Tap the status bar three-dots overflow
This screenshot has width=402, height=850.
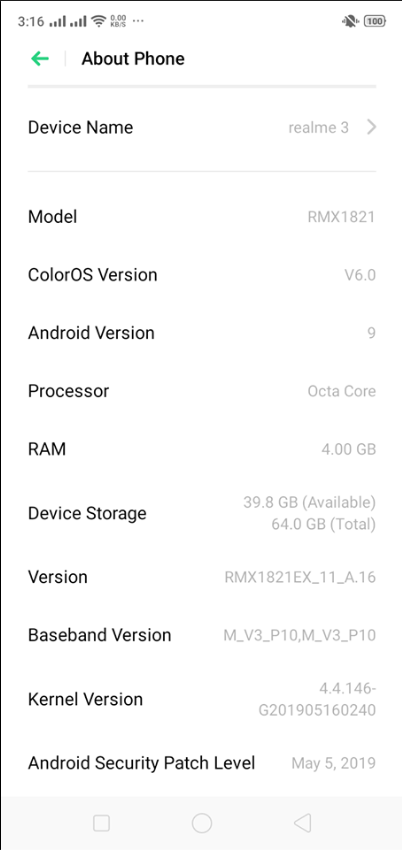click(x=138, y=21)
